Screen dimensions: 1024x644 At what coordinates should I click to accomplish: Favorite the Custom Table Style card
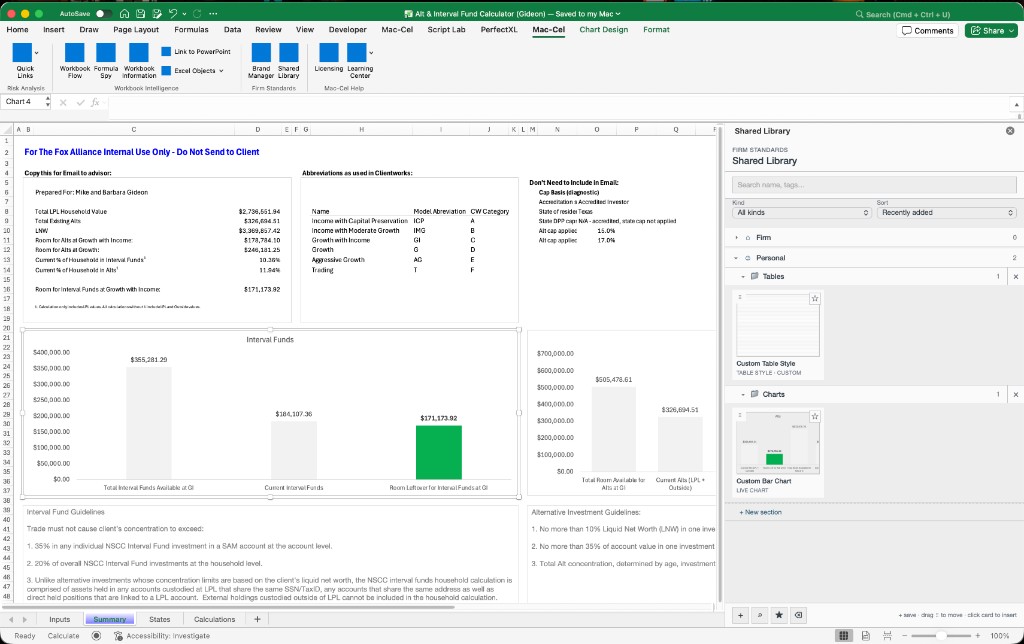[814, 298]
